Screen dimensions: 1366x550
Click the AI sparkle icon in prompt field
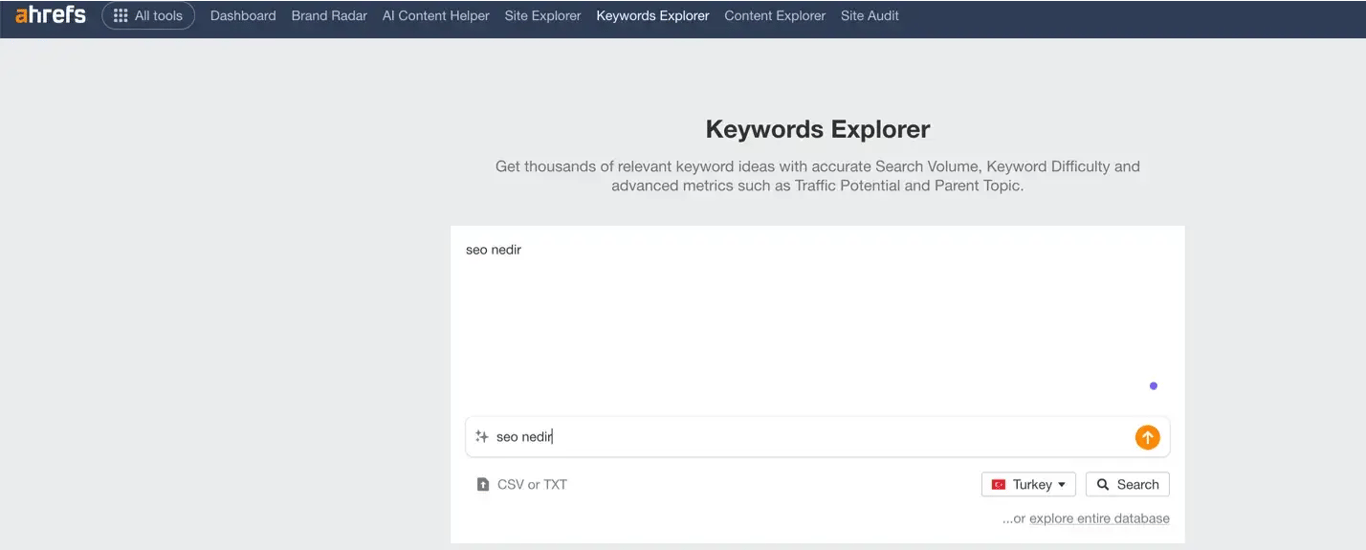482,437
